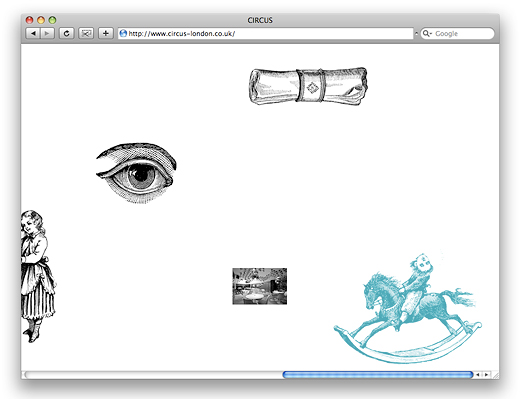Viewport: 520px width, 399px height.
Task: Click the globe favicon in address bar
Action: [x=123, y=33]
